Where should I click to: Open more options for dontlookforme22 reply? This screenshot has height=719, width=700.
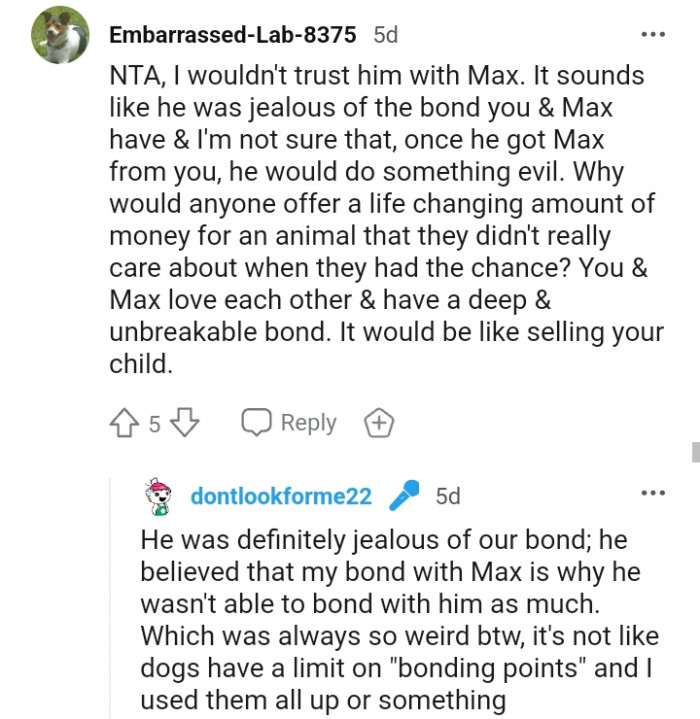point(652,494)
